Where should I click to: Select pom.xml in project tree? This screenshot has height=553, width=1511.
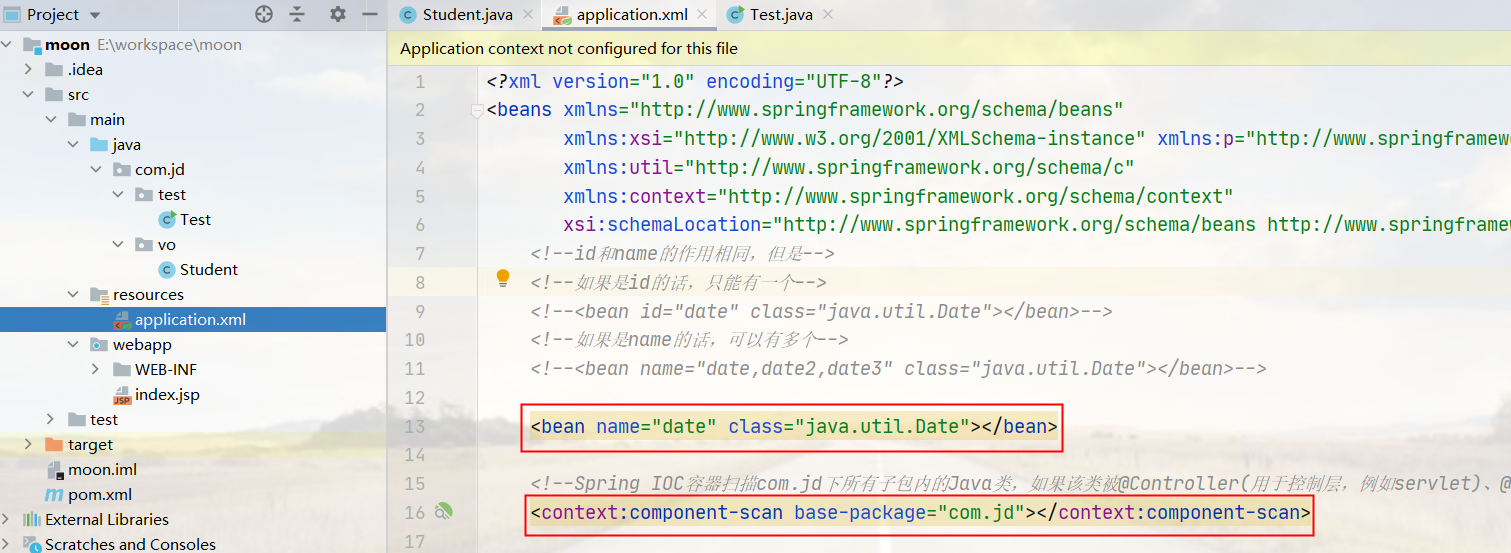[100, 495]
